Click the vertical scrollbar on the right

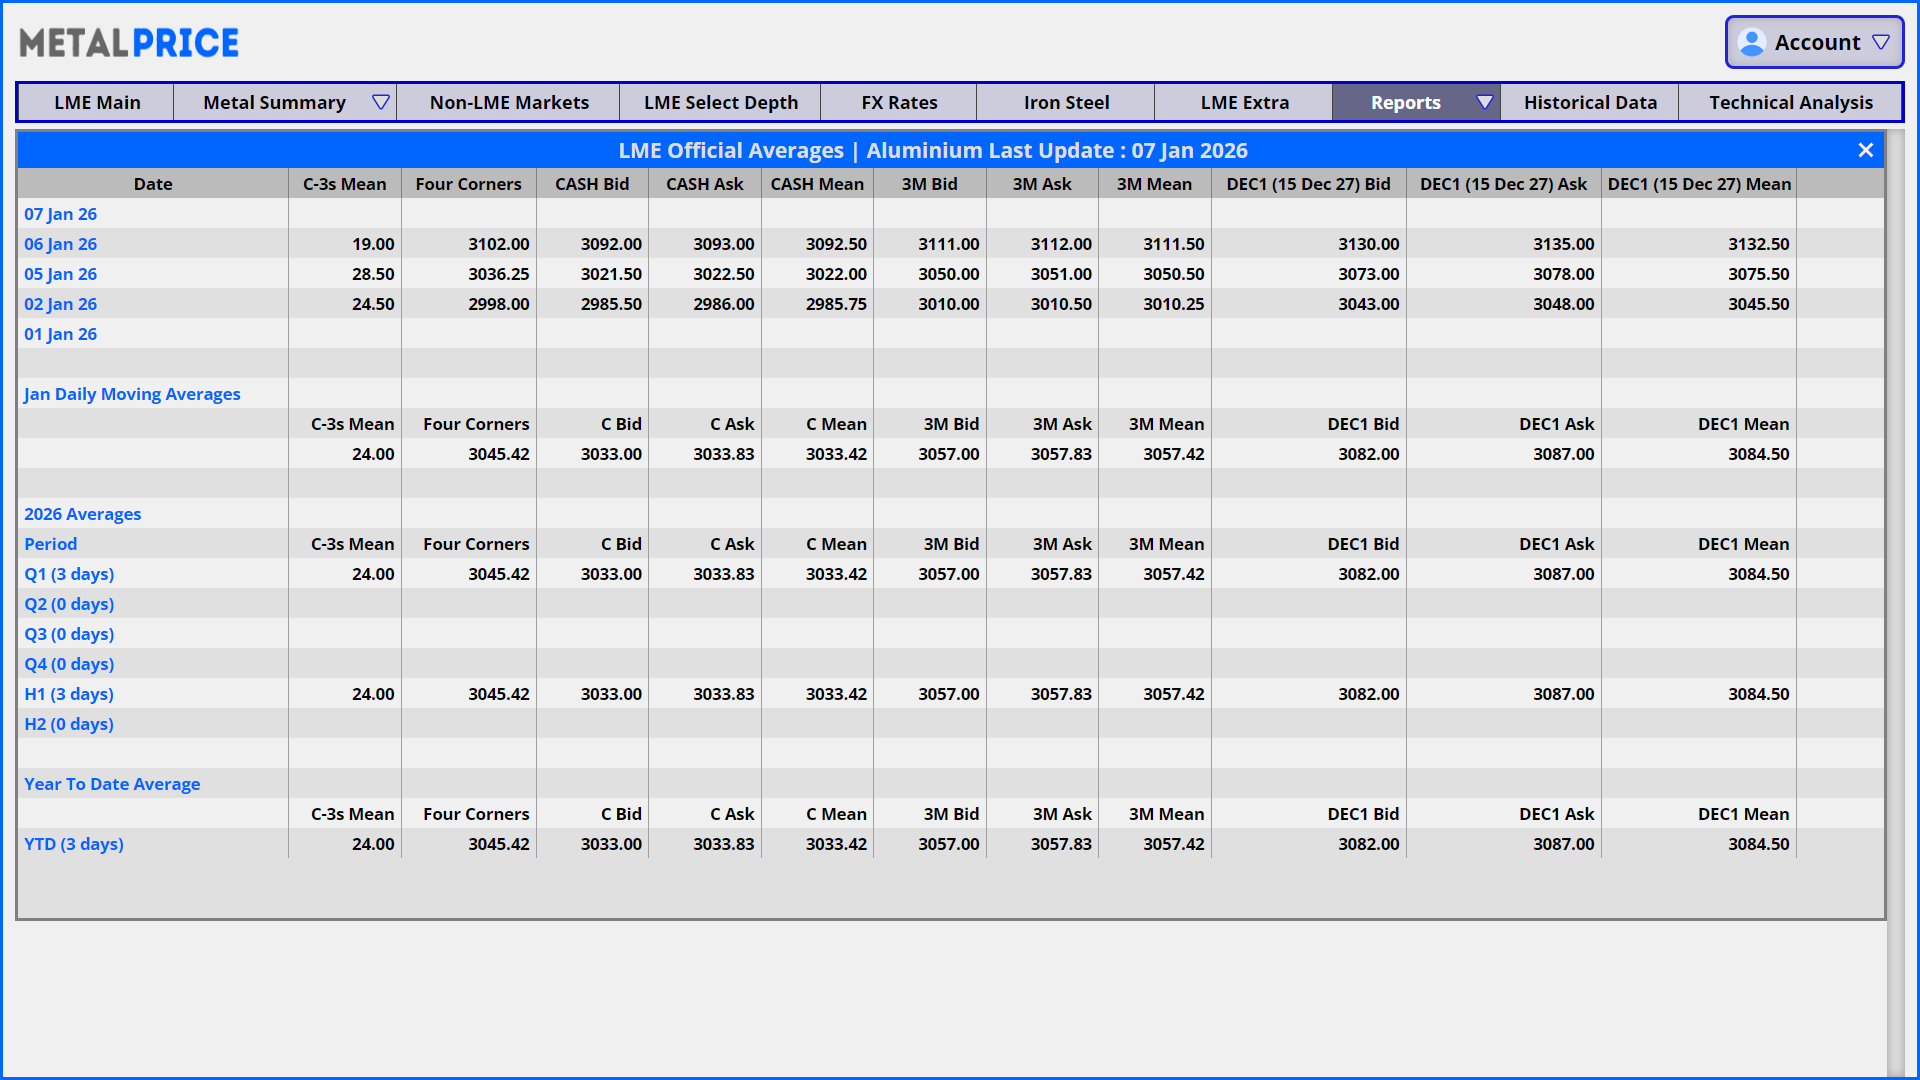[x=1895, y=600]
